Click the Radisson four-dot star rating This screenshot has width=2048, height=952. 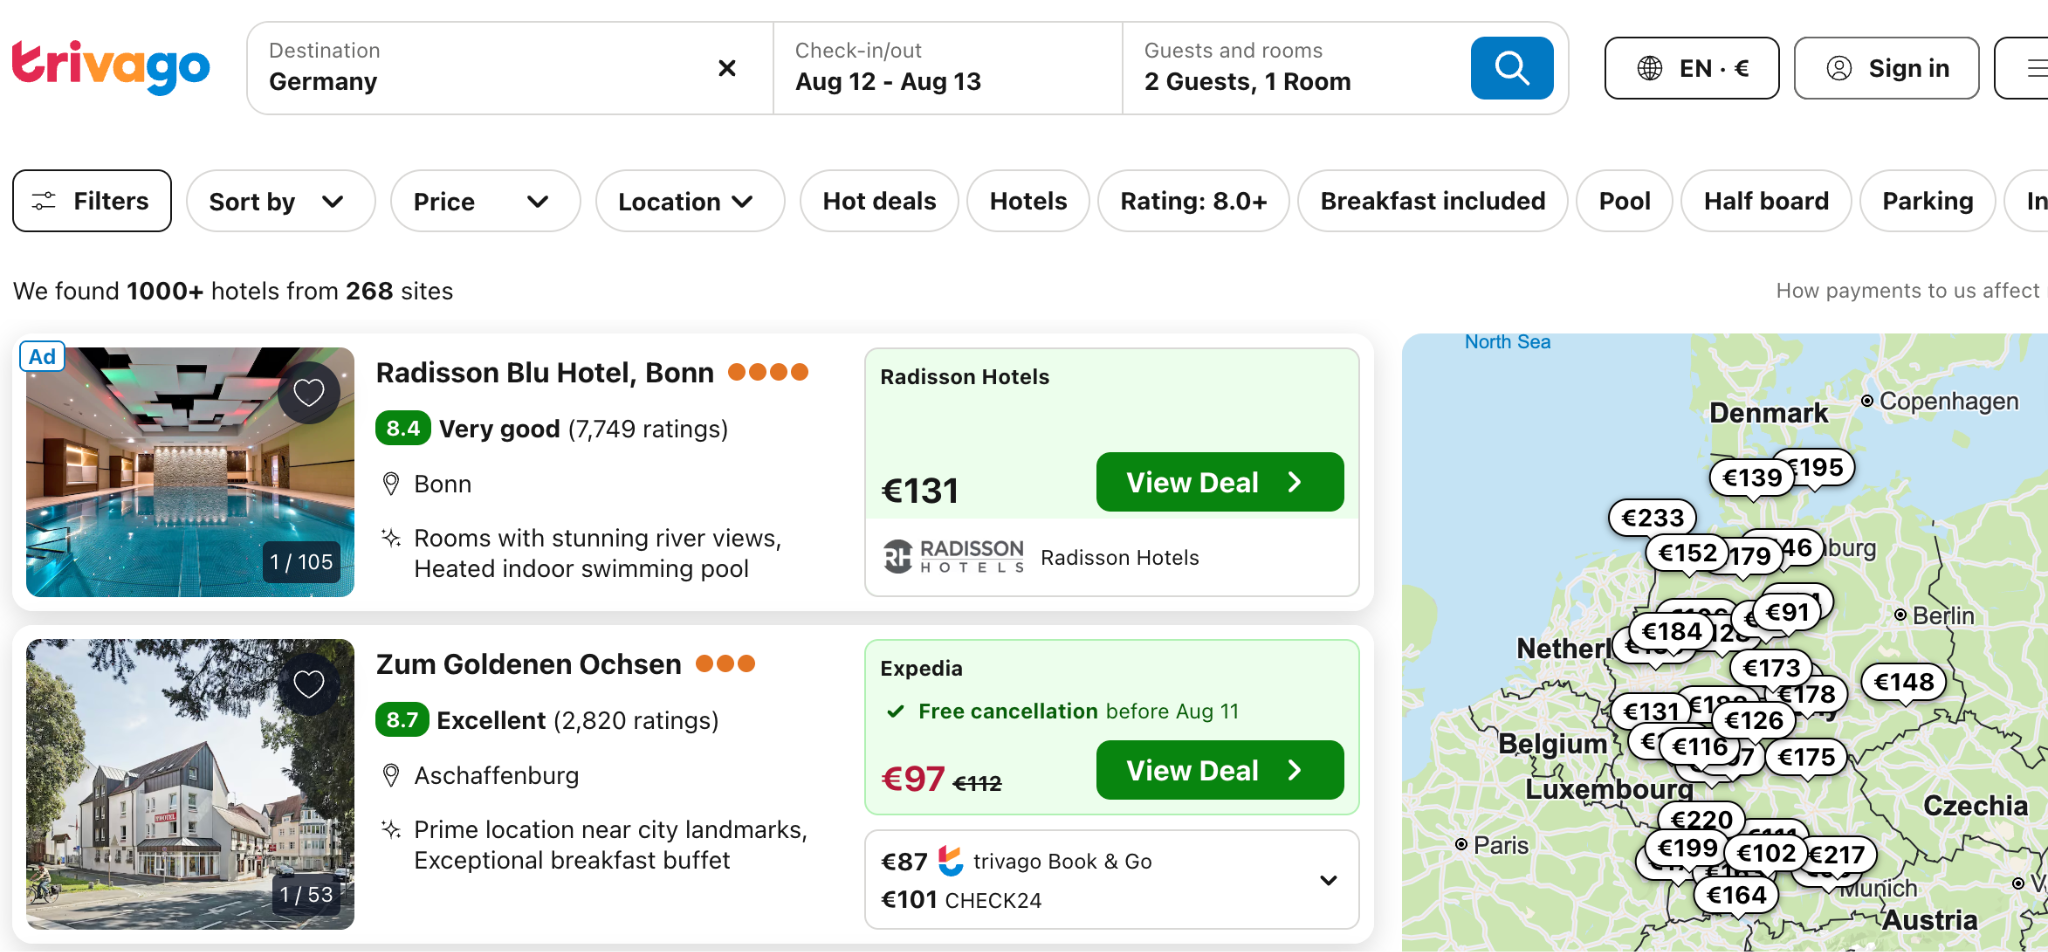coord(768,372)
